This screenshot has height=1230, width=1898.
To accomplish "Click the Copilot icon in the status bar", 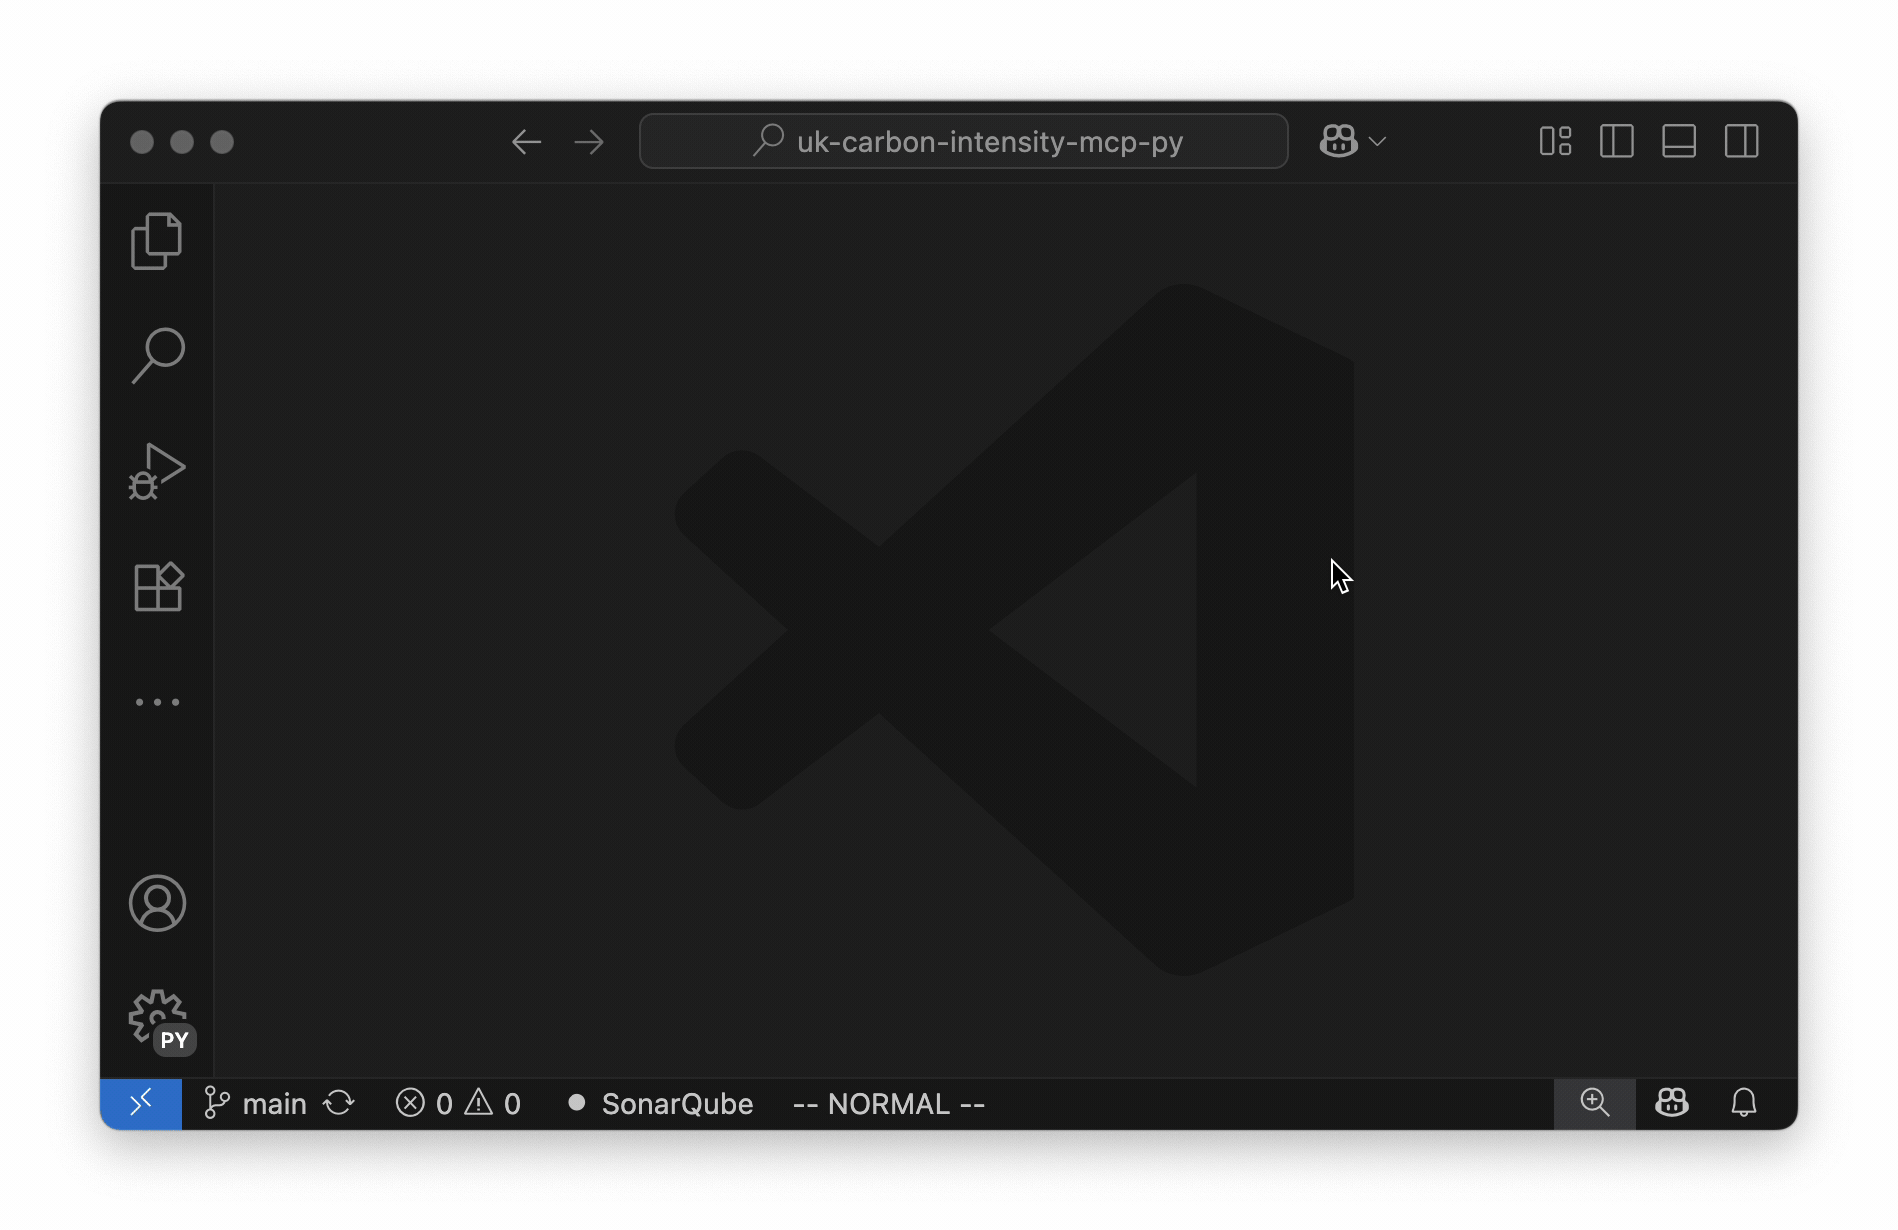I will tap(1671, 1103).
